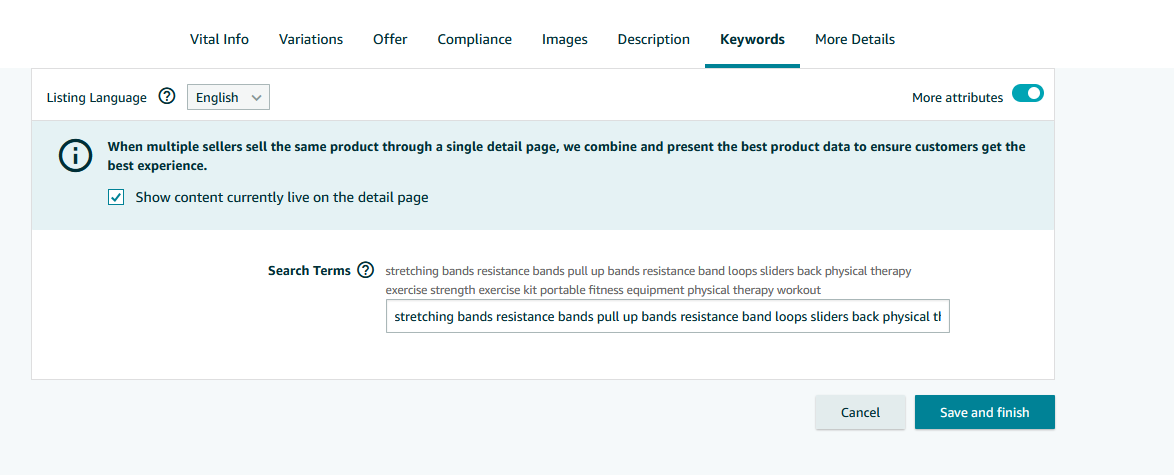Switch to the Description tab
The image size is (1174, 475).
[x=654, y=40]
